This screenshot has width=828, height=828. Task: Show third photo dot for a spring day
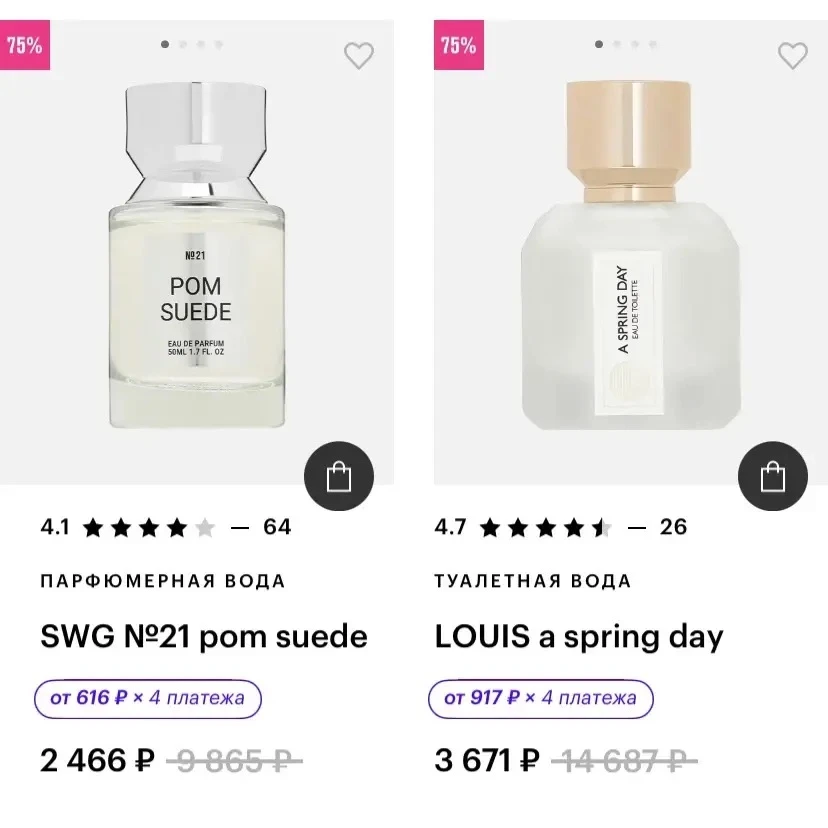[x=635, y=44]
